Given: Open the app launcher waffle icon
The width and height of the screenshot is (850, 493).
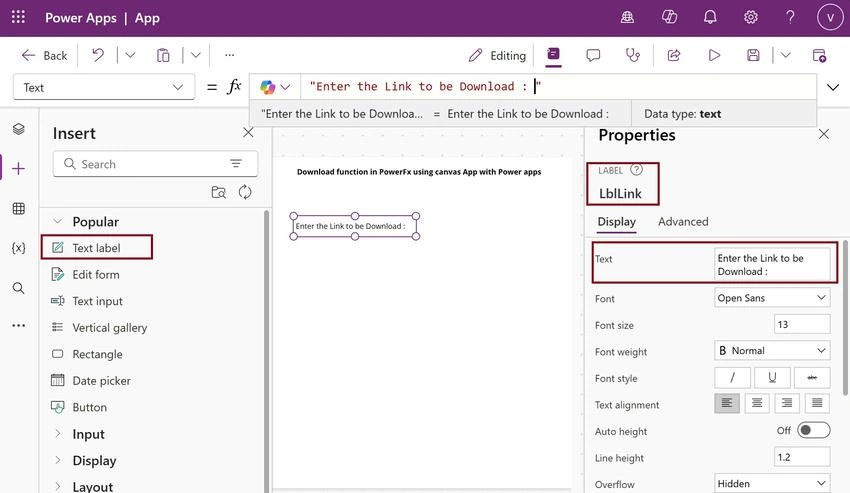Looking at the screenshot, I should (x=18, y=17).
